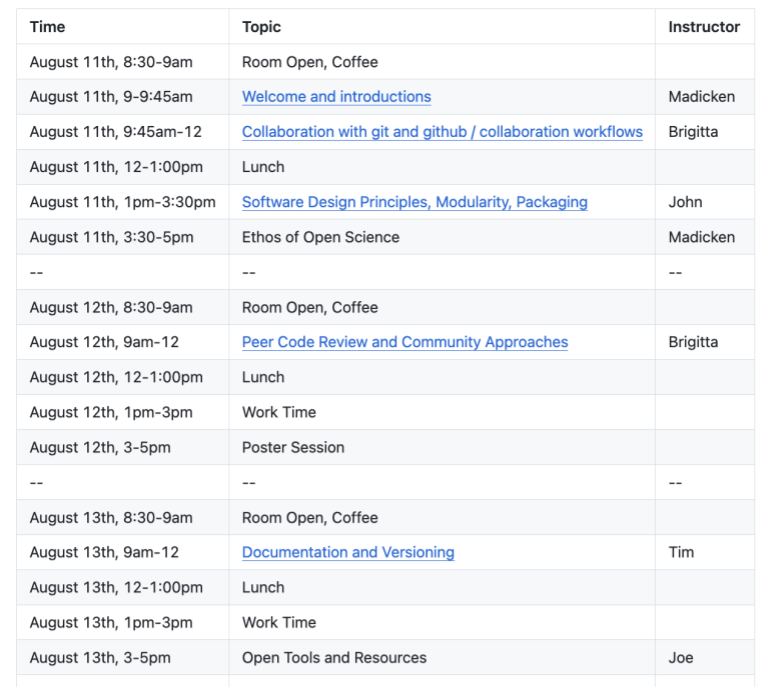The height and width of the screenshot is (693, 773).
Task: Click instructor name Joe
Action: (681, 658)
